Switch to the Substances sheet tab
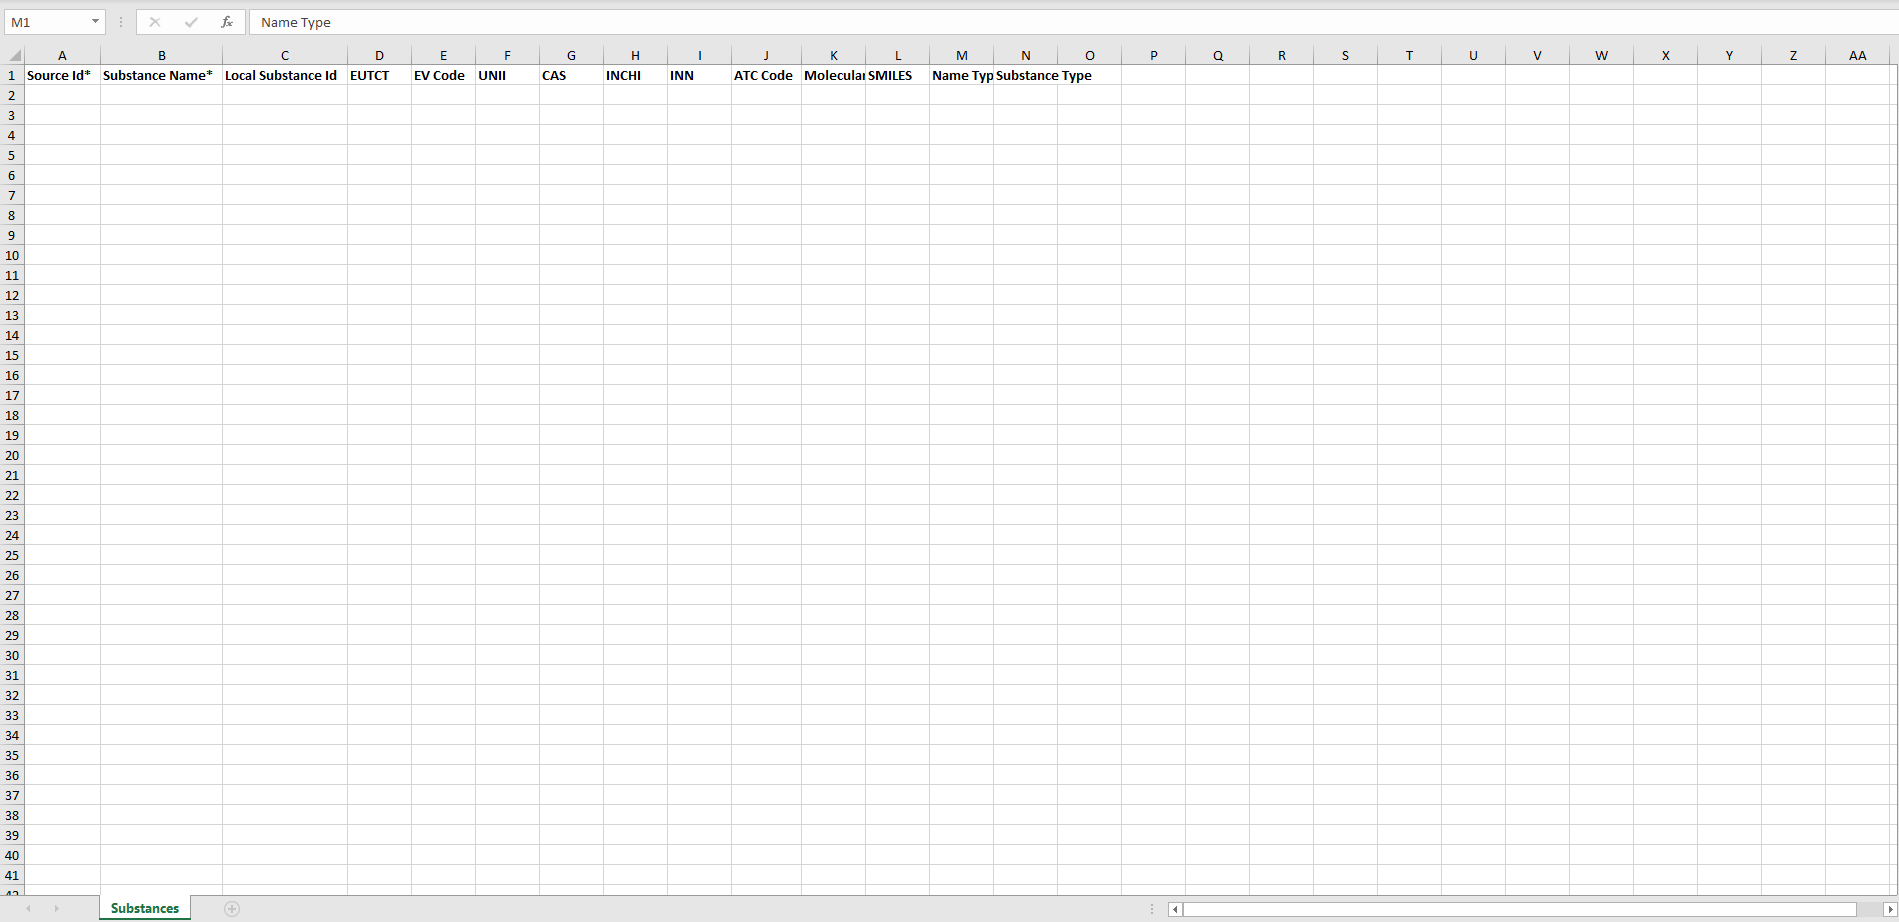The image size is (1899, 922). click(145, 909)
